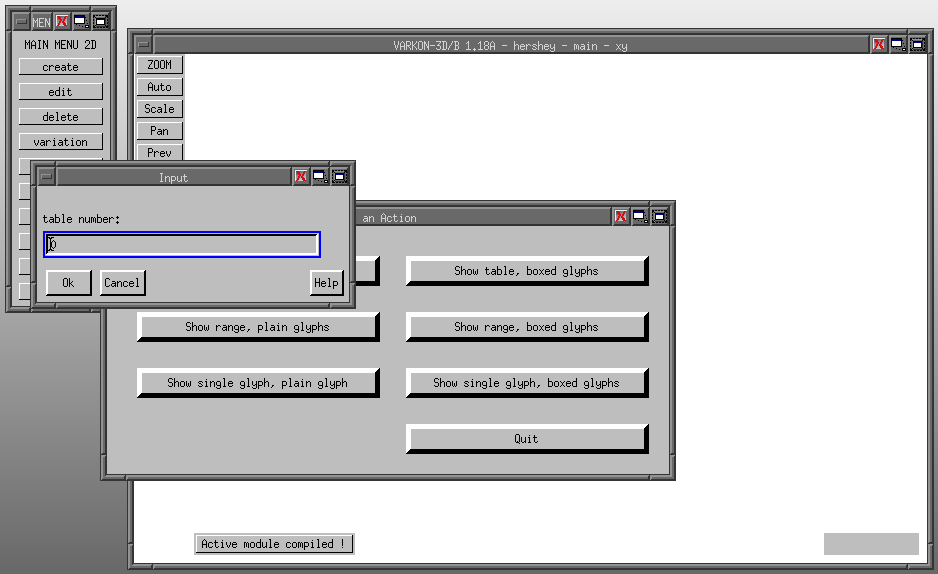This screenshot has height=574, width=938.
Task: Close the MEN menu window red X
Action: tap(62, 22)
